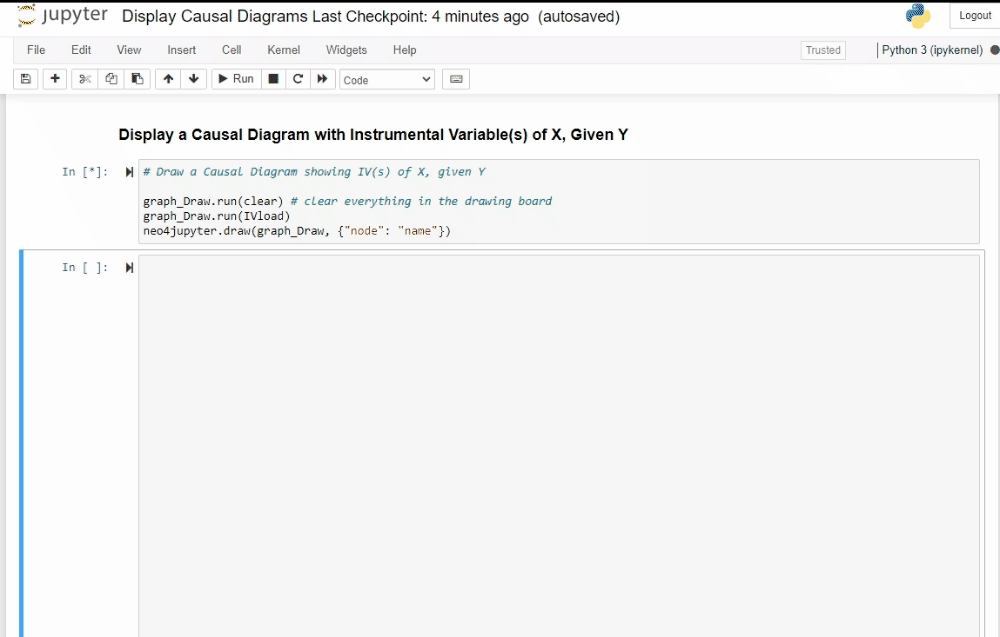Click the Trusted notebook indicator
The image size is (1000, 637).
pos(823,50)
